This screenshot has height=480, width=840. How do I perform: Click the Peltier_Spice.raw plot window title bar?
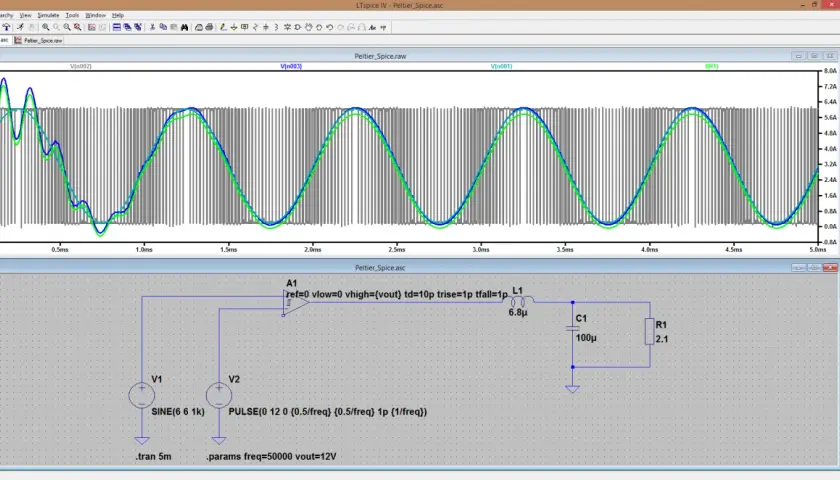(380, 56)
